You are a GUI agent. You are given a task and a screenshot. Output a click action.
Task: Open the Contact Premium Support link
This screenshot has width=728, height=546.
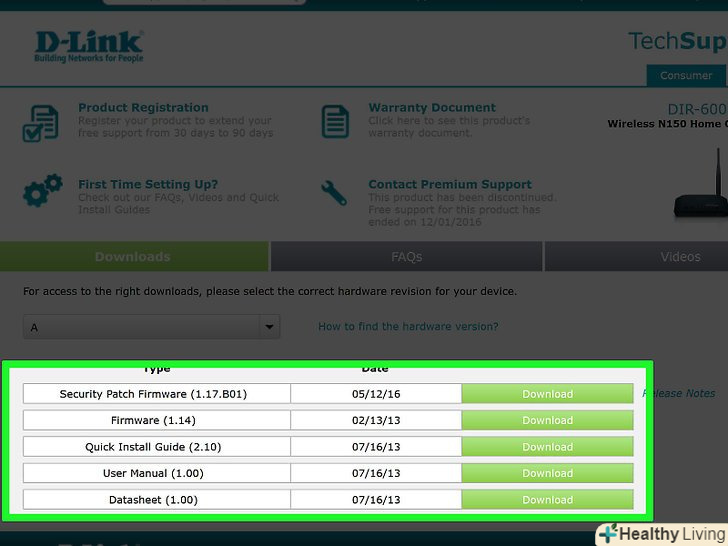tap(450, 184)
